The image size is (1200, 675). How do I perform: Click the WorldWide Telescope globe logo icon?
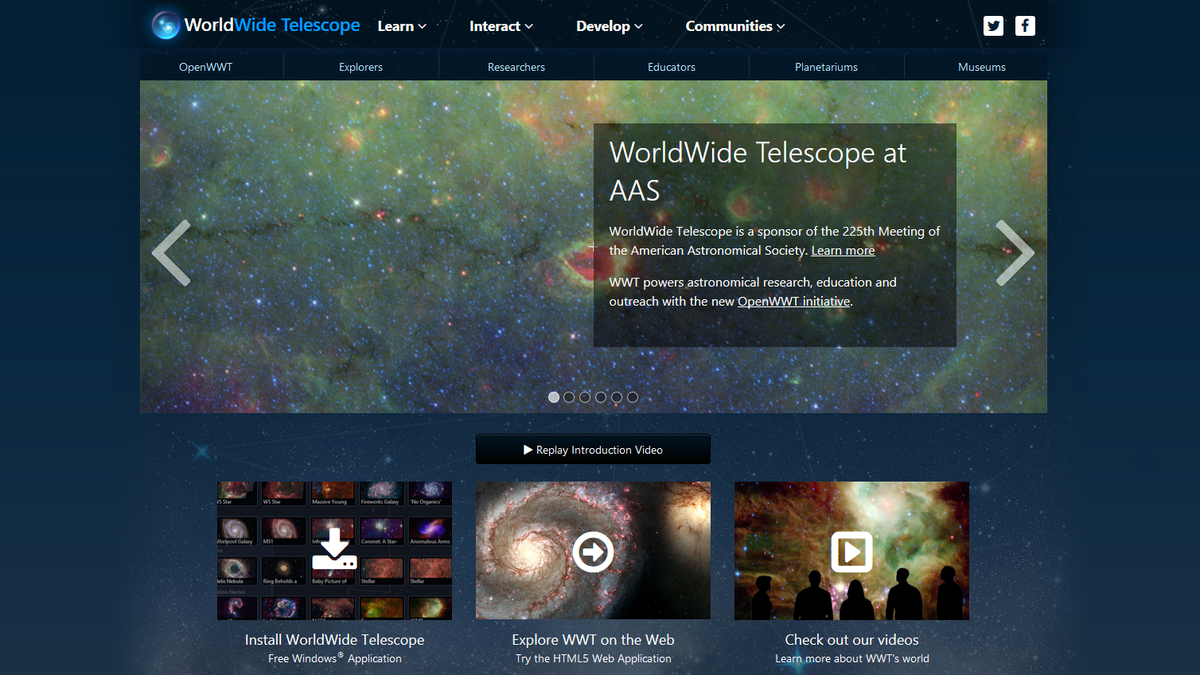(165, 25)
